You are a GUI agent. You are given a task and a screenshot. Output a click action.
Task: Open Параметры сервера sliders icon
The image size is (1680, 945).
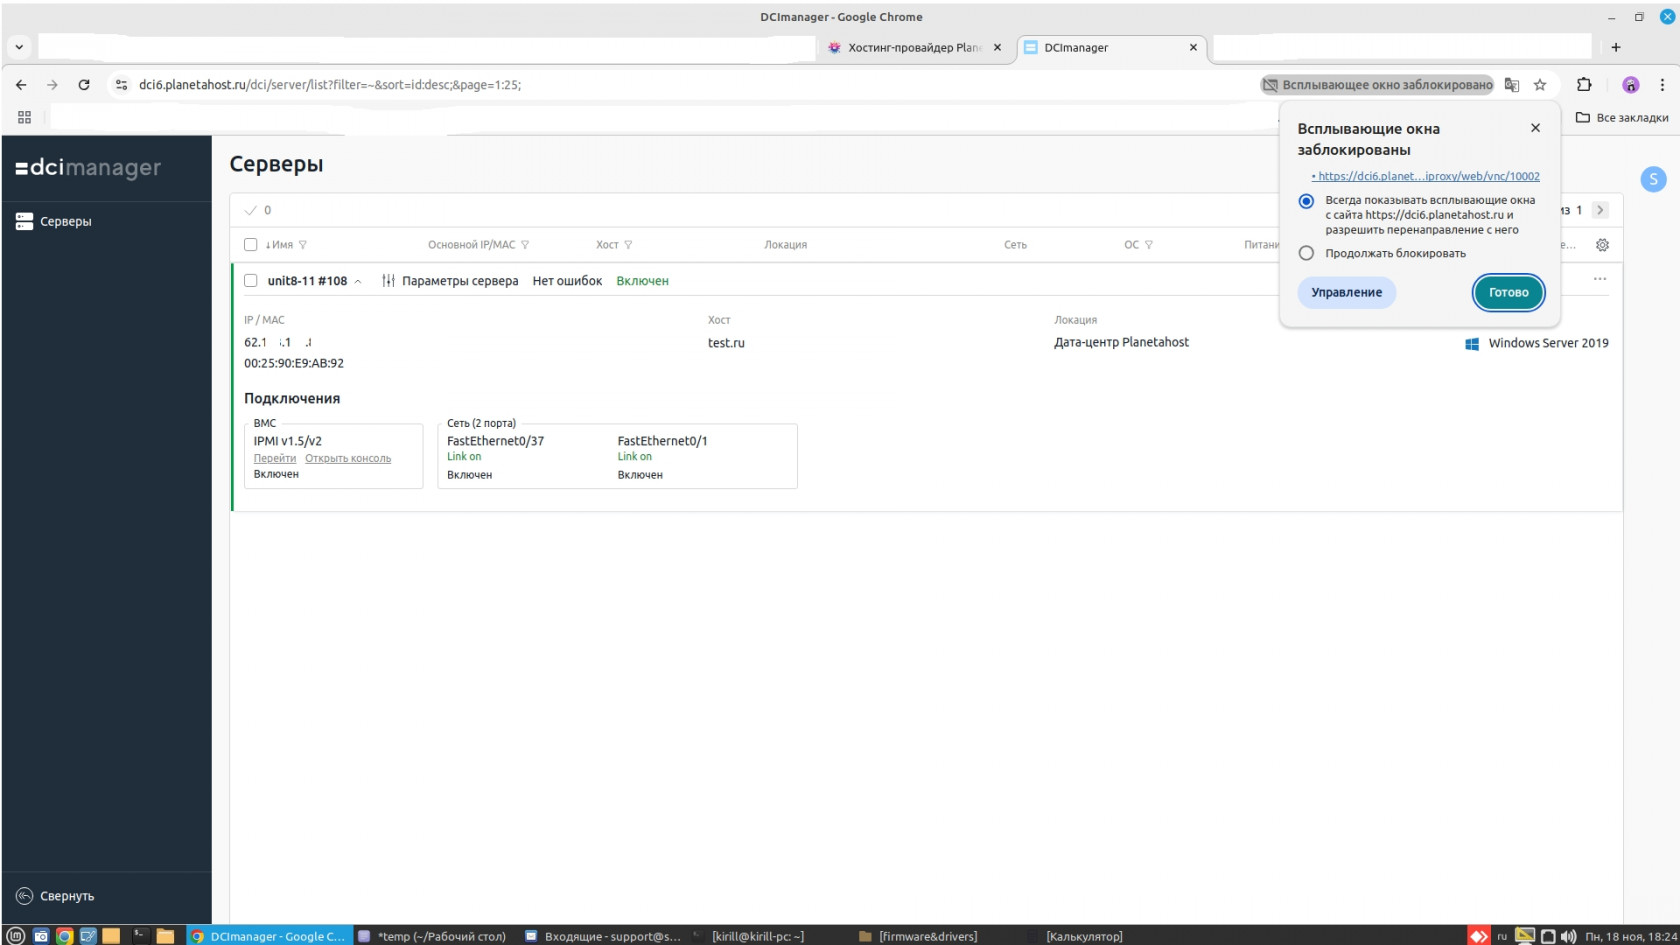coord(388,281)
